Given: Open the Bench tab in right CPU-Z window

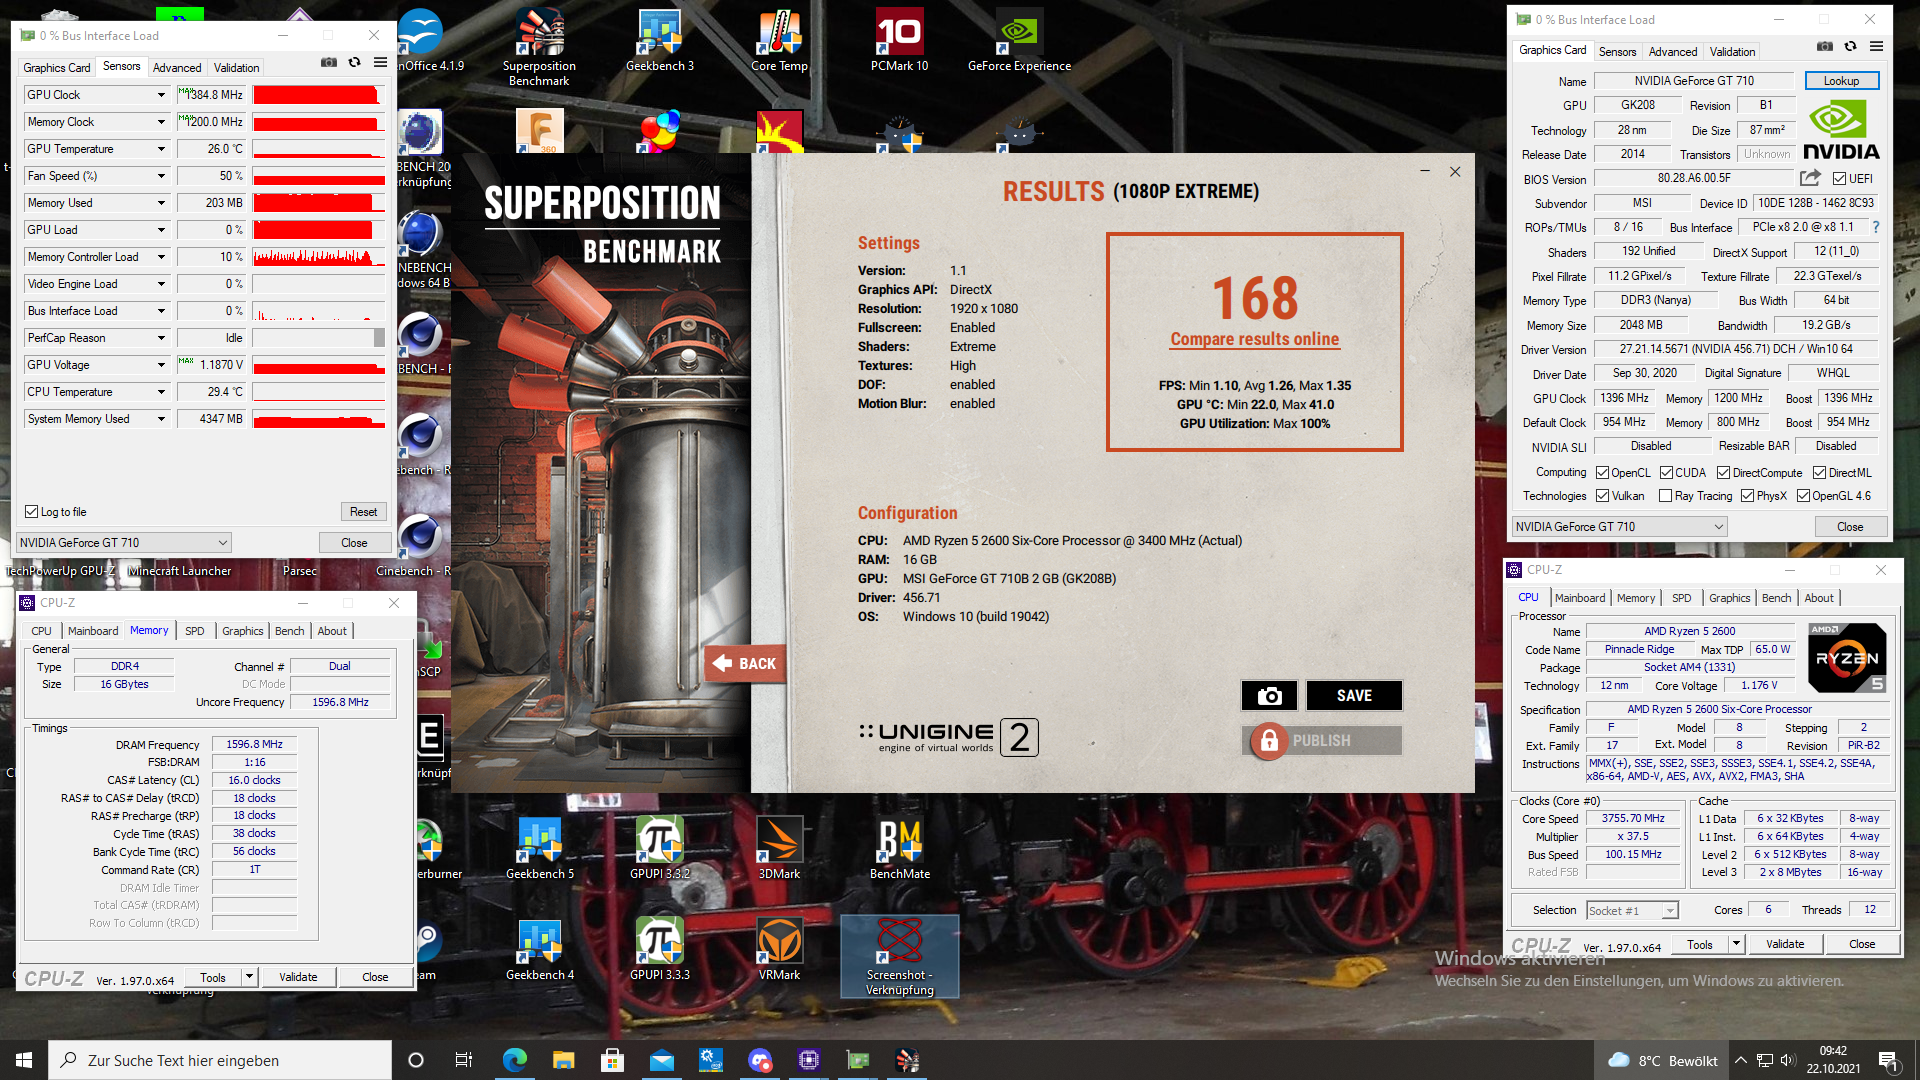Looking at the screenshot, I should click(x=1776, y=598).
